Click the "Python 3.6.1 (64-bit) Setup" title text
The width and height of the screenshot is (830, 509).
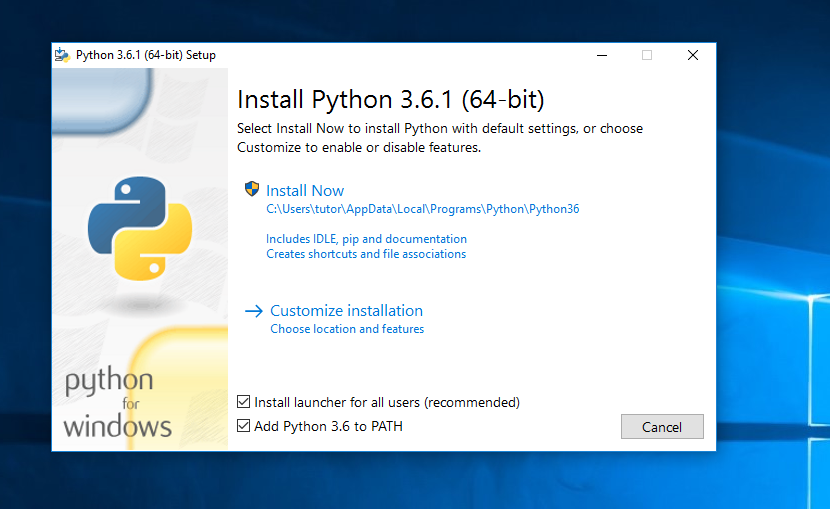pos(146,55)
